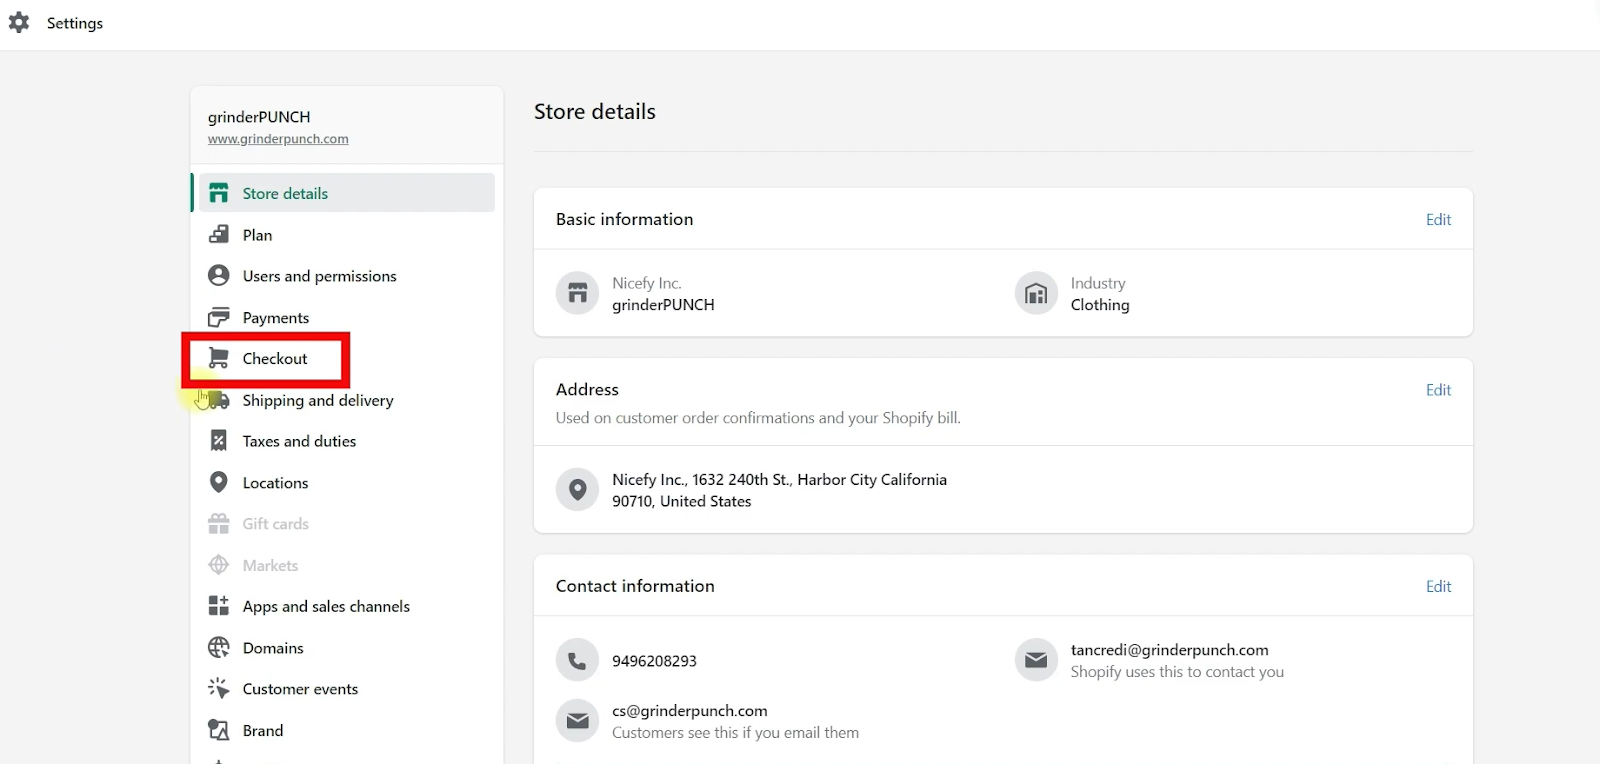Click the Store details storefront icon
Viewport: 1600px width, 764px height.
pos(219,193)
